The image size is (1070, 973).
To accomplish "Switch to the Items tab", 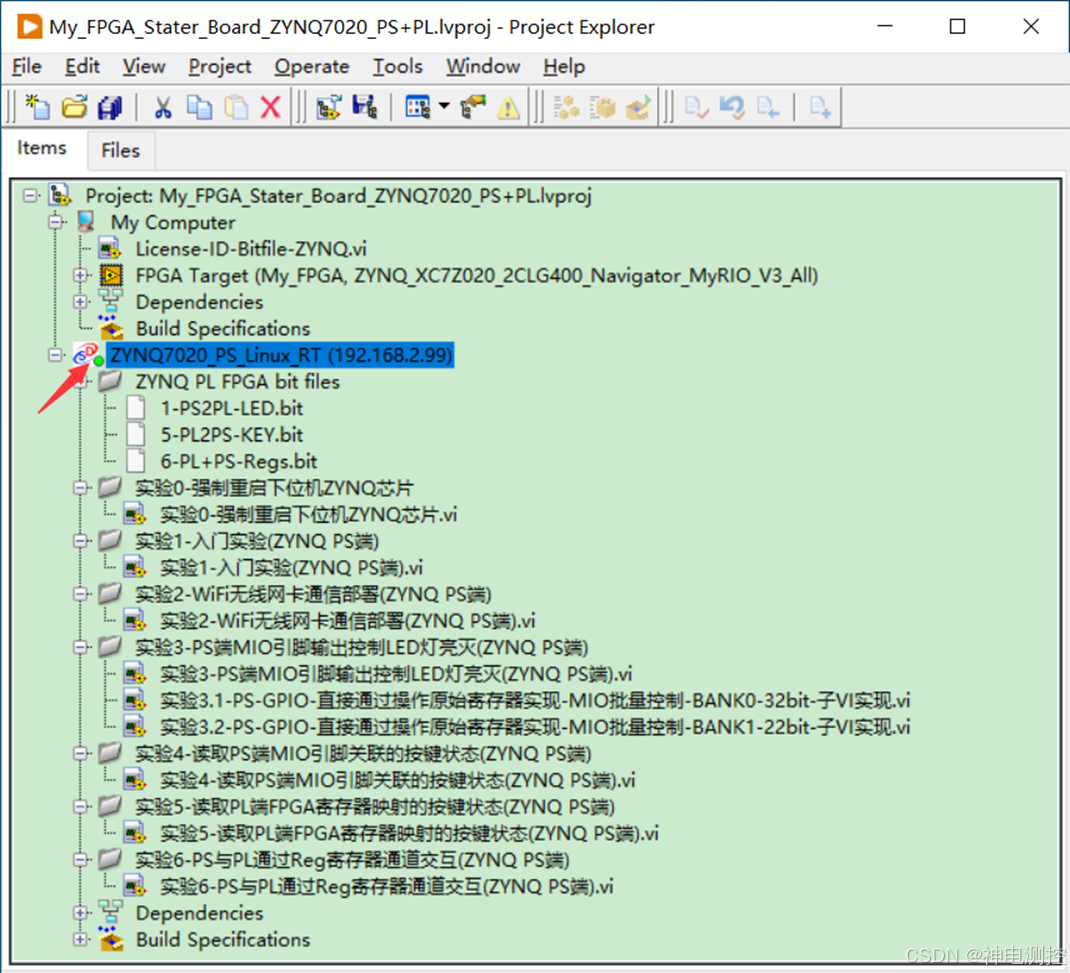I will tap(42, 148).
